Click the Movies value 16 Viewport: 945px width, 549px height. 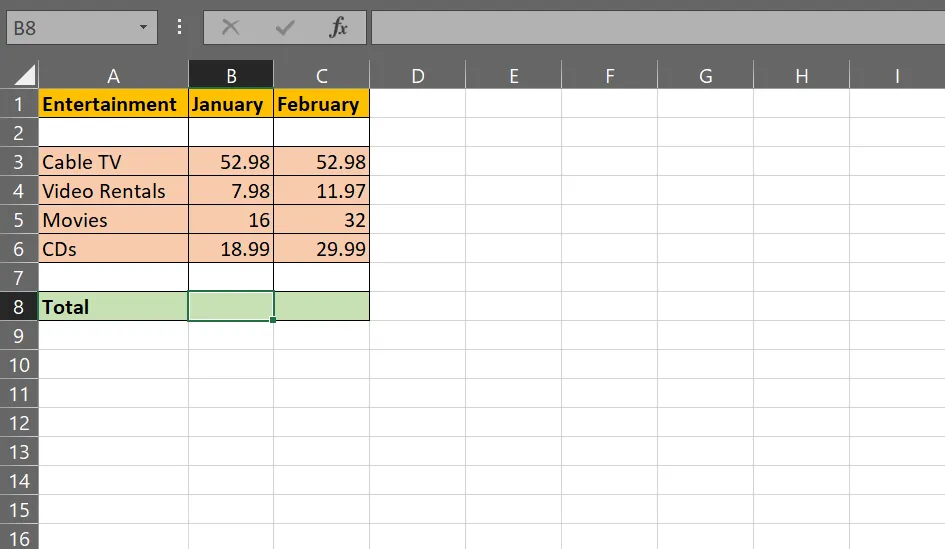click(x=231, y=219)
